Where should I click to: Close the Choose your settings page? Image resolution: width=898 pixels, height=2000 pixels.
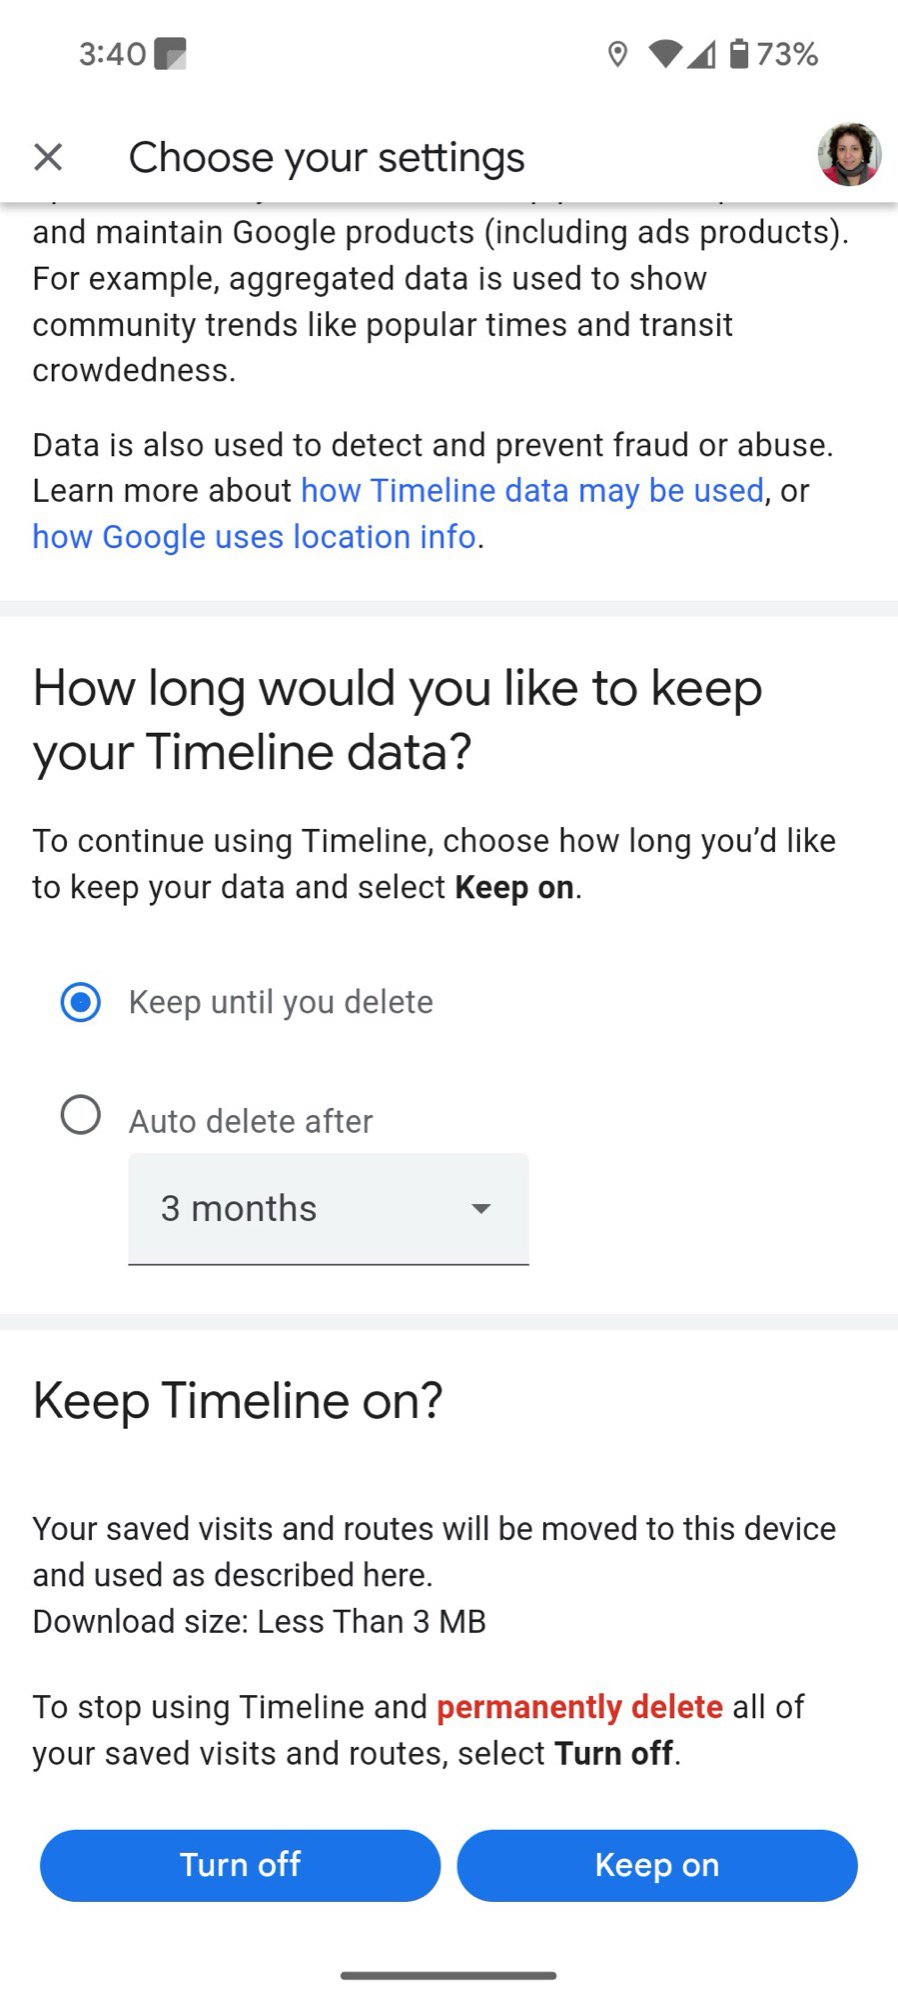click(x=48, y=157)
